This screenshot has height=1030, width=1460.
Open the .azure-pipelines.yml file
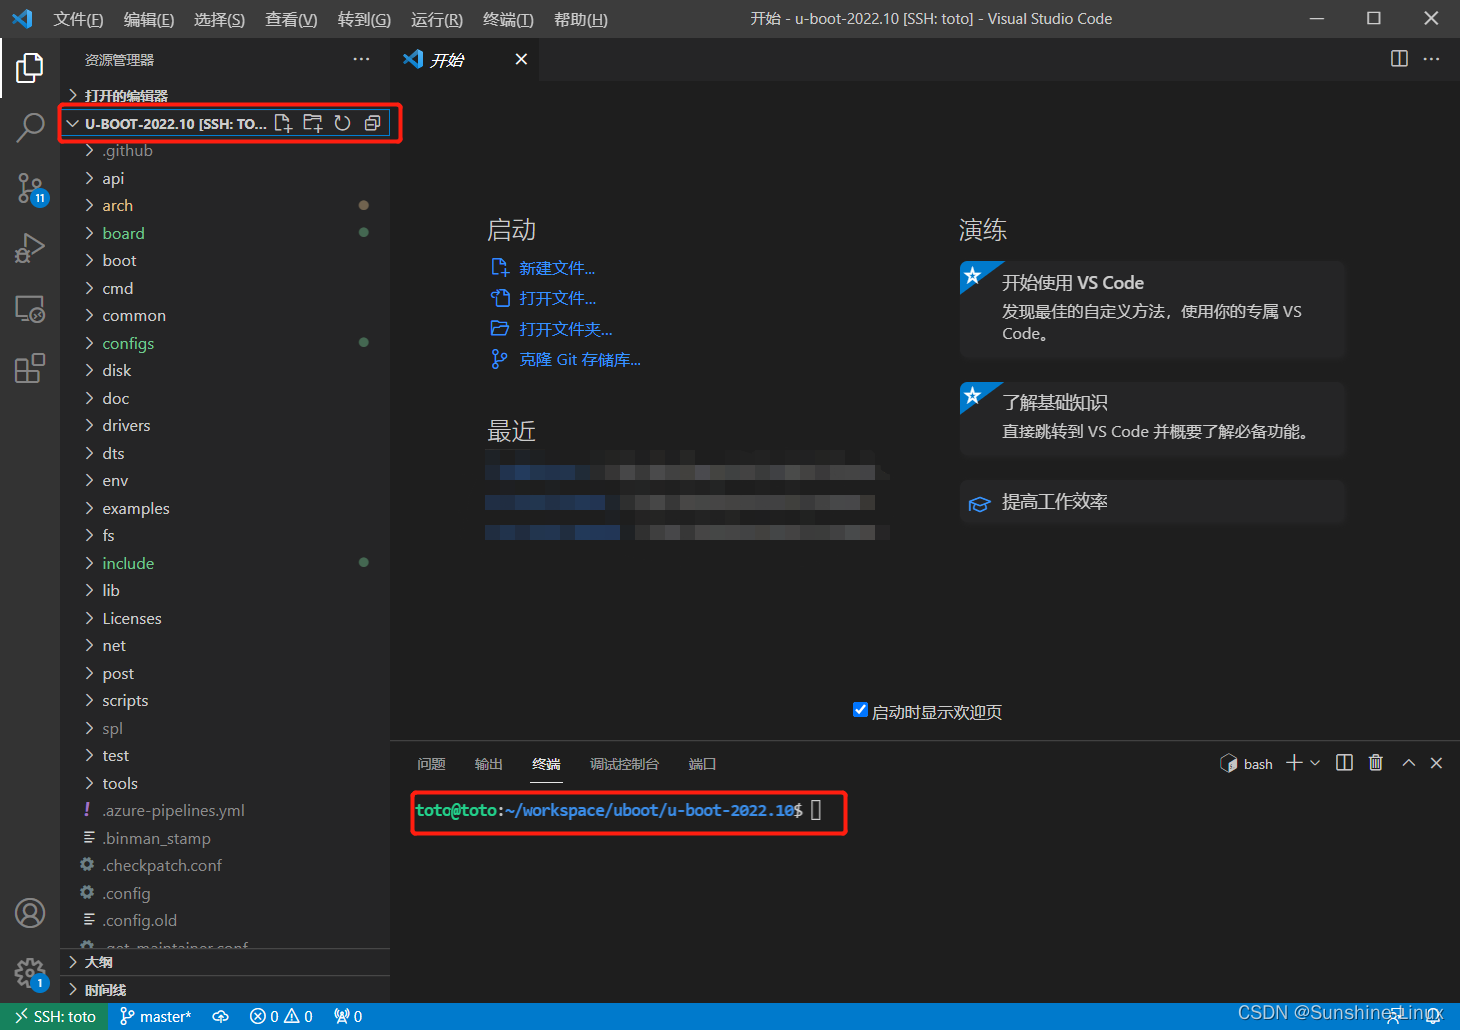225,810
